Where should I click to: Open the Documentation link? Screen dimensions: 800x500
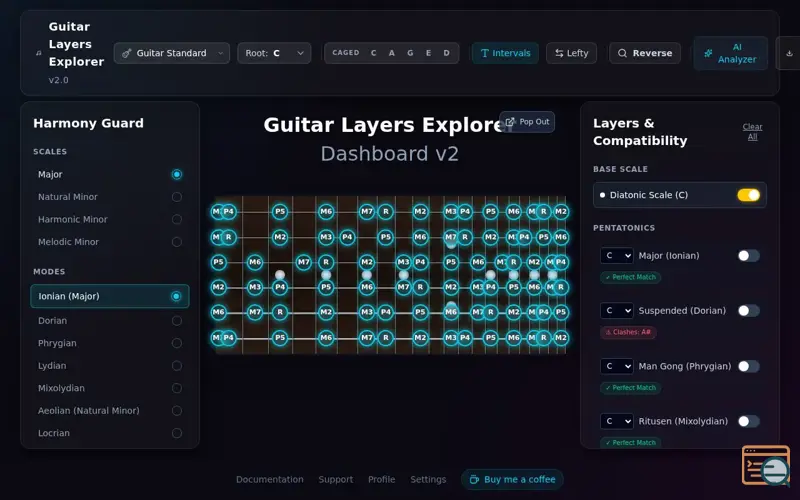pyautogui.click(x=269, y=480)
